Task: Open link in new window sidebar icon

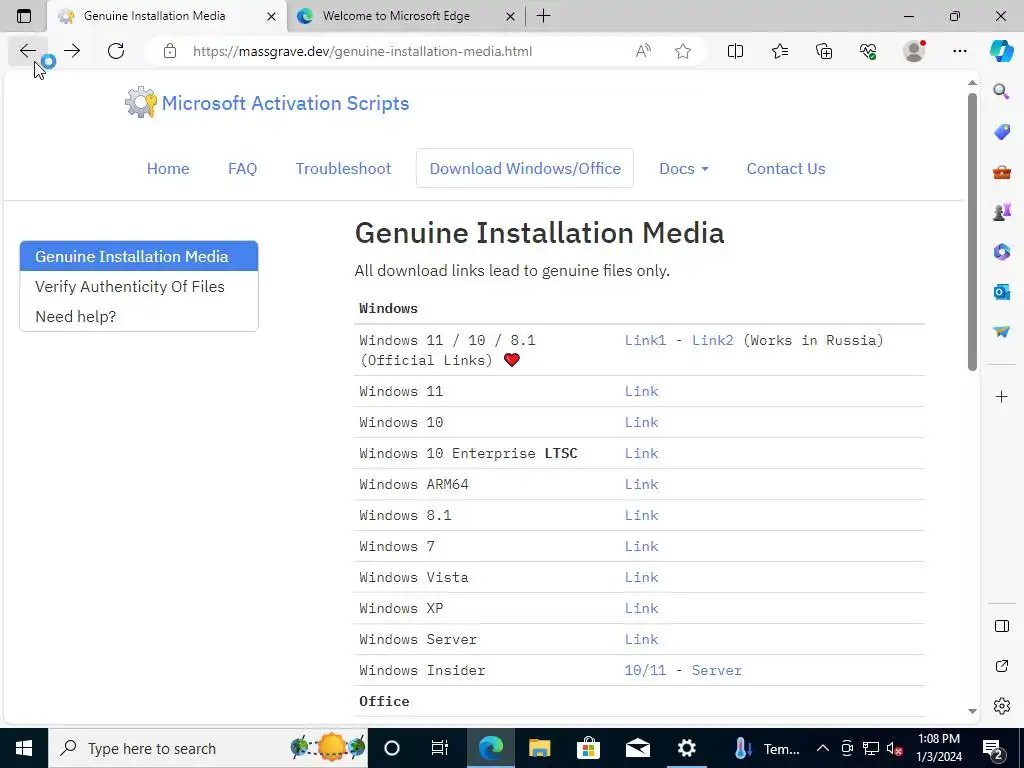Action: [x=1001, y=666]
